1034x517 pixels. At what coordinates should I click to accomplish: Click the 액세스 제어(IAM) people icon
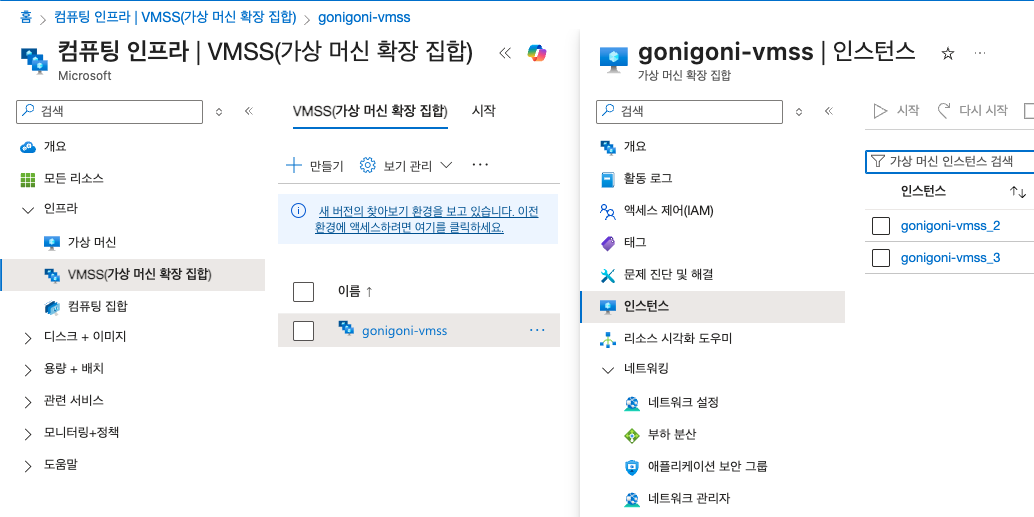tap(607, 211)
